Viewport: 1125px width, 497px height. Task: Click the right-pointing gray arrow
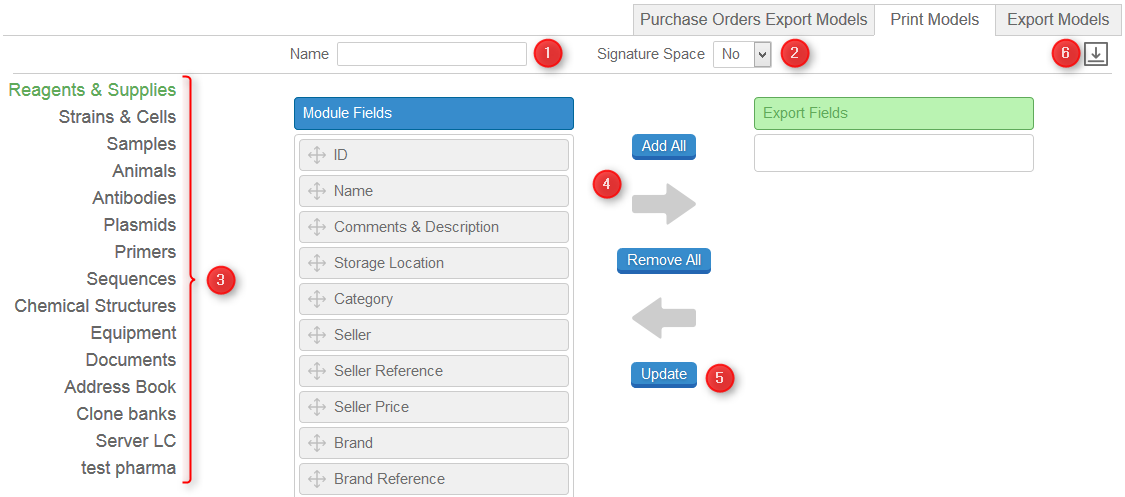(664, 204)
